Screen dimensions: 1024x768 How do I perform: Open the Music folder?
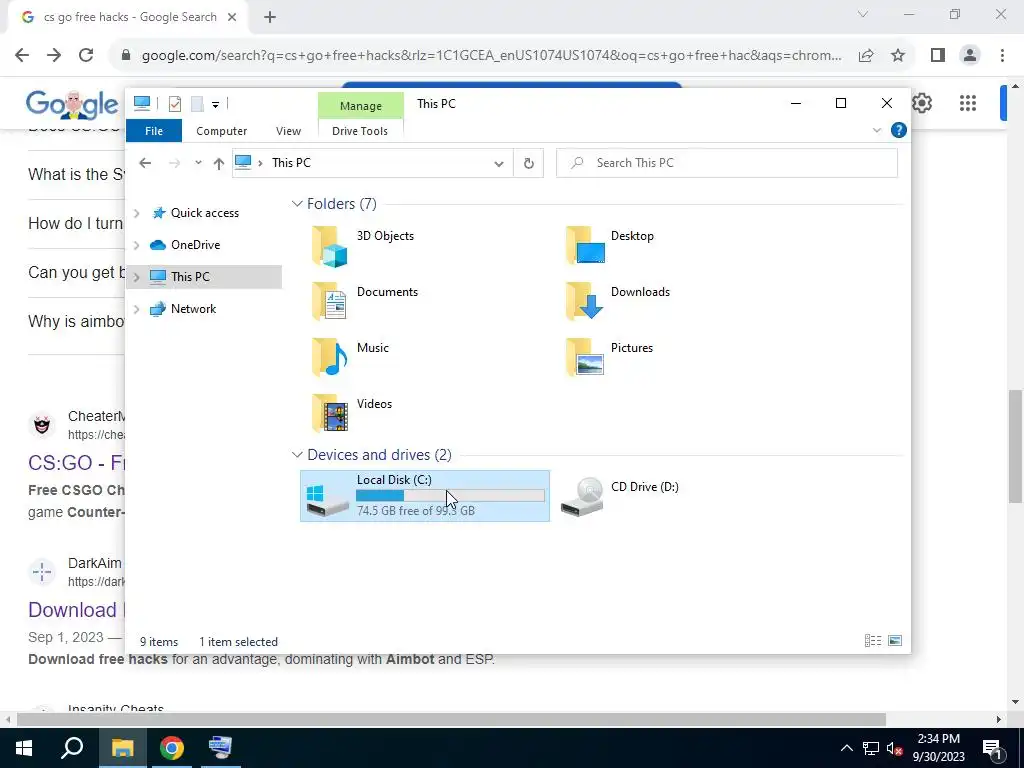(350, 359)
